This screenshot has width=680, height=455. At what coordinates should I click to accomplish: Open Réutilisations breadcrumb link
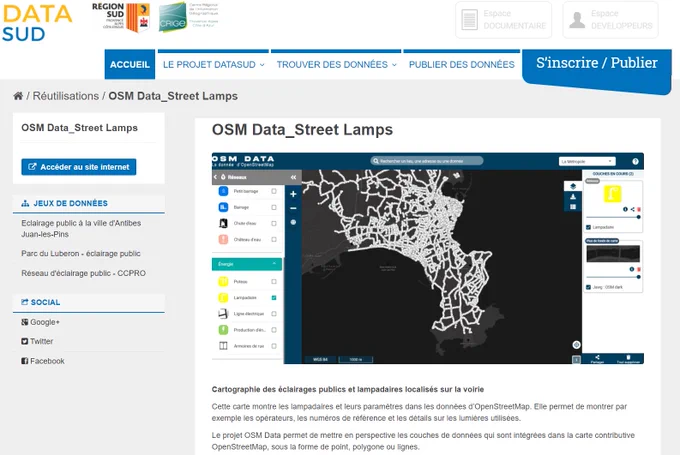pyautogui.click(x=66, y=96)
